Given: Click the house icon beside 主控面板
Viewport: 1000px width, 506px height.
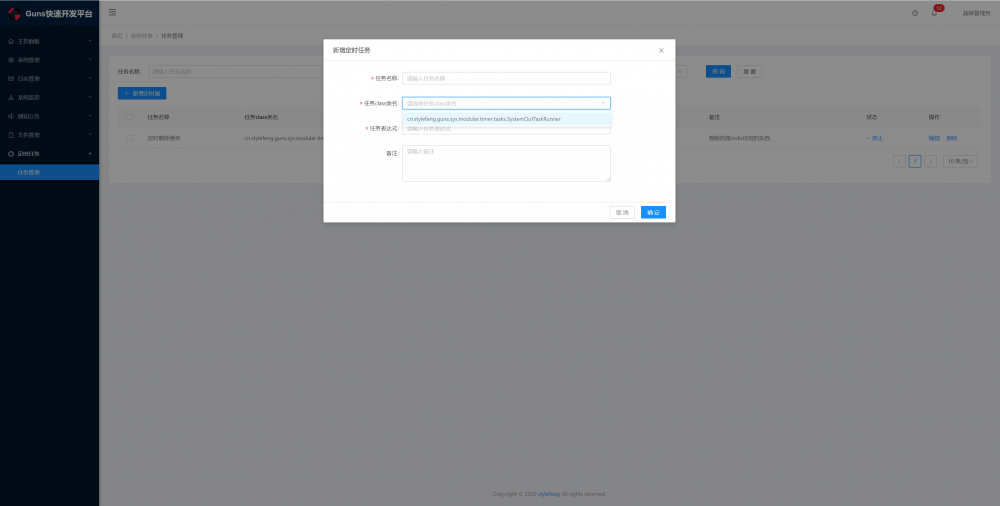Looking at the screenshot, I should click(x=11, y=41).
